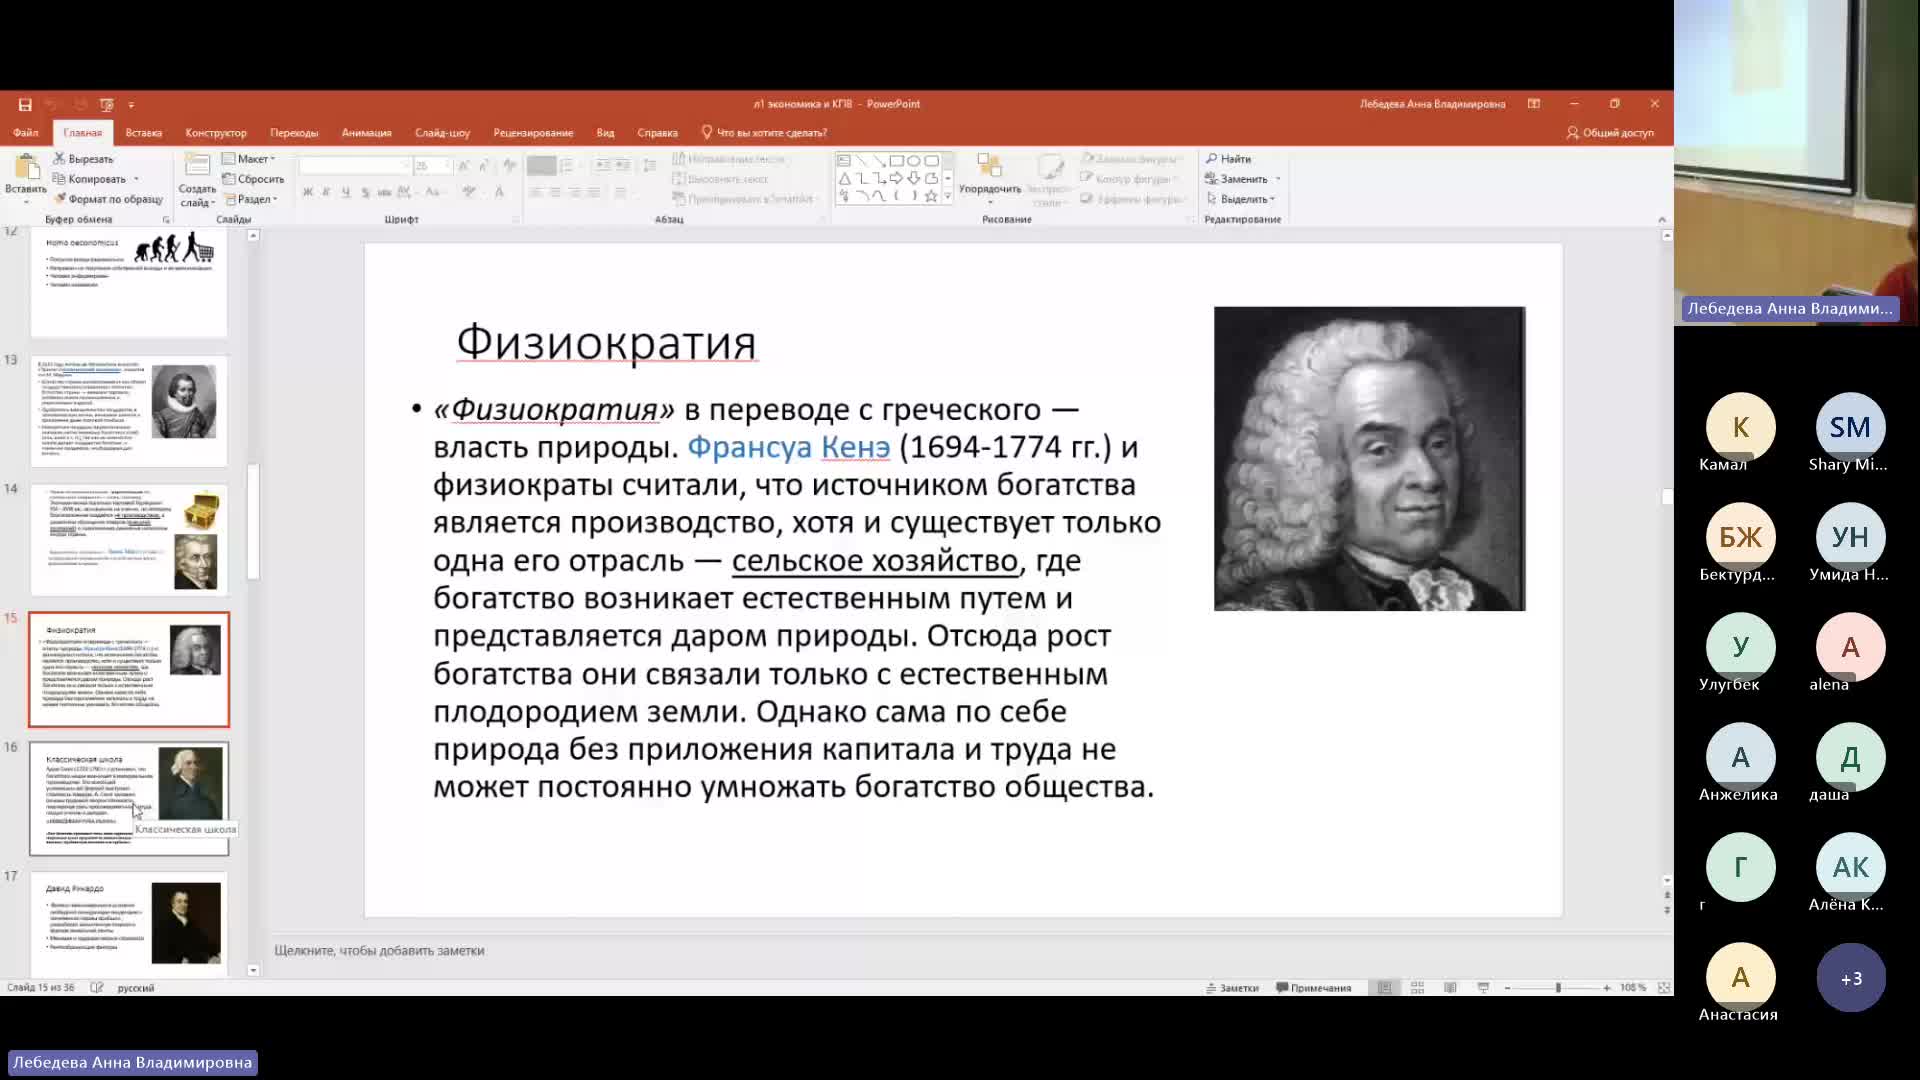Click the 'Что вы хотите сделать?' search box

[765, 132]
